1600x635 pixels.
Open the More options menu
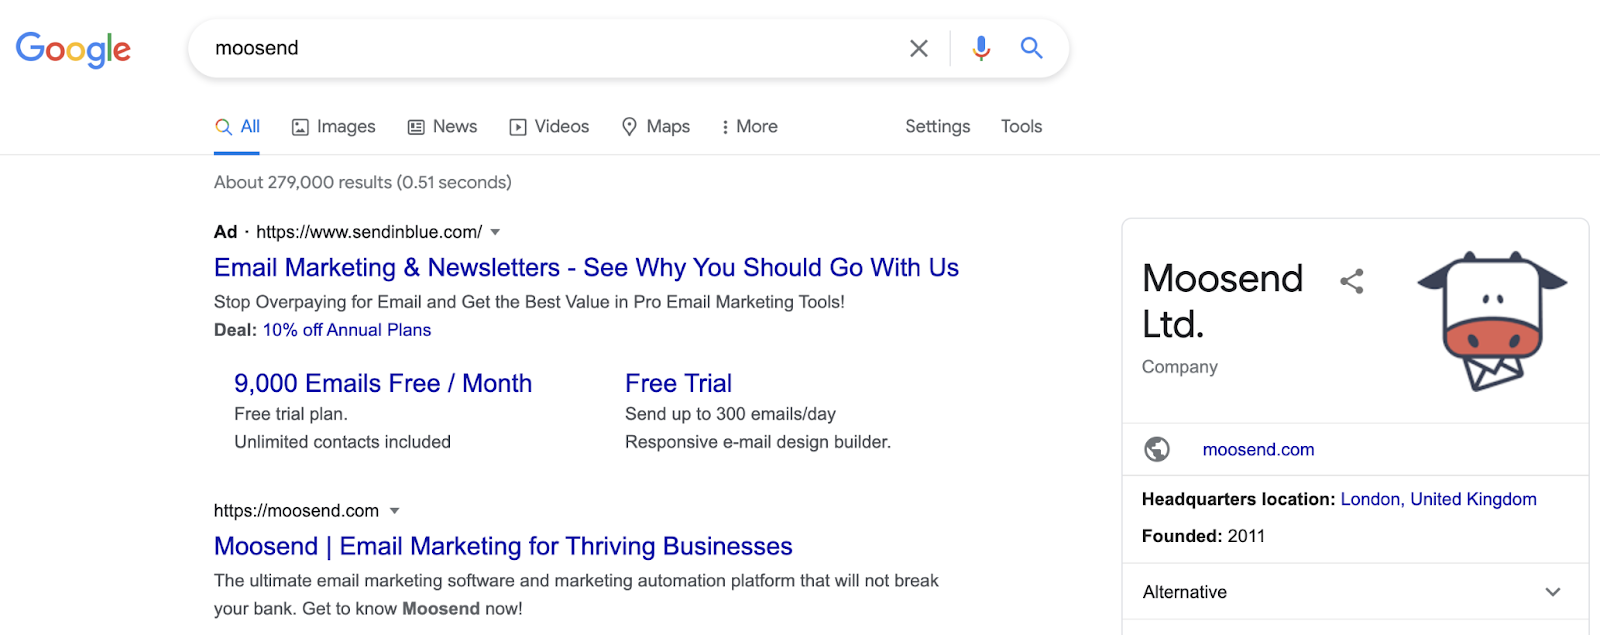coord(749,127)
